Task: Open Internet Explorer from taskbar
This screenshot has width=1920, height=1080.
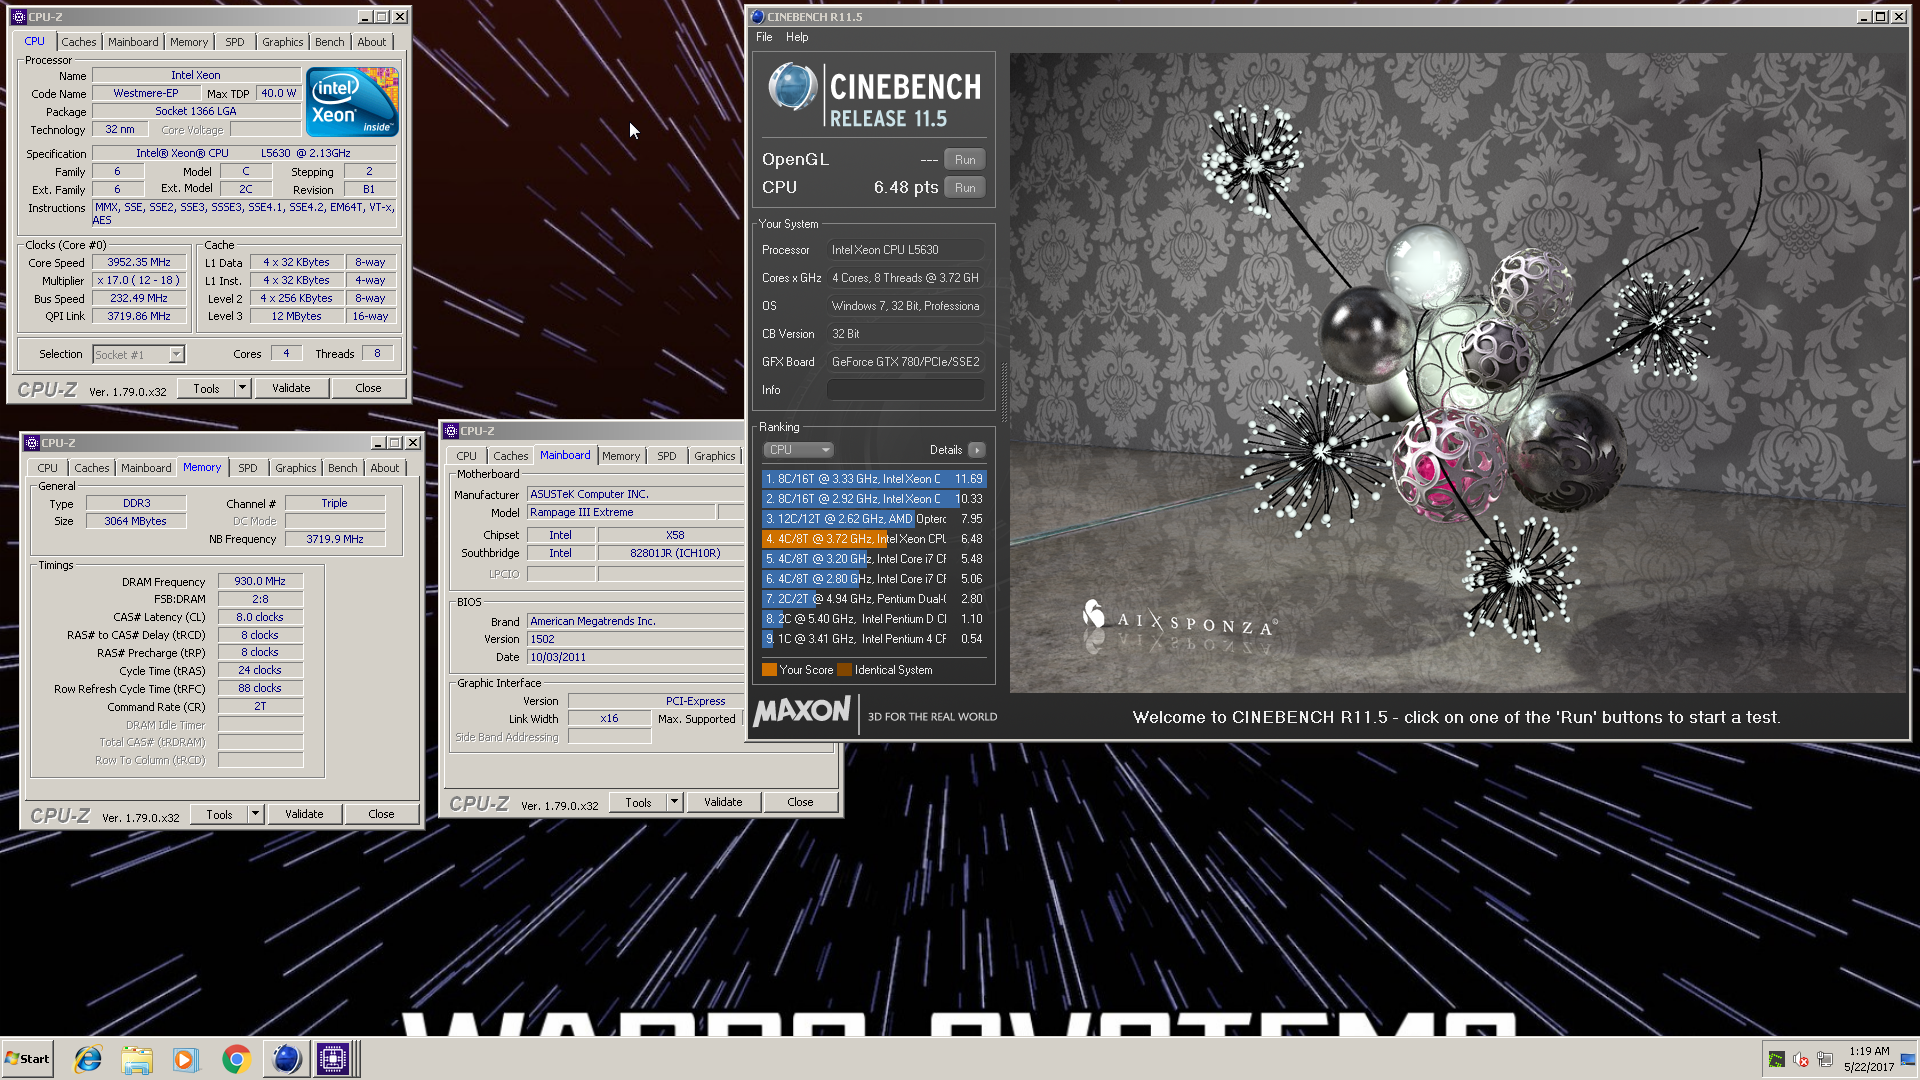Action: pos(88,1059)
